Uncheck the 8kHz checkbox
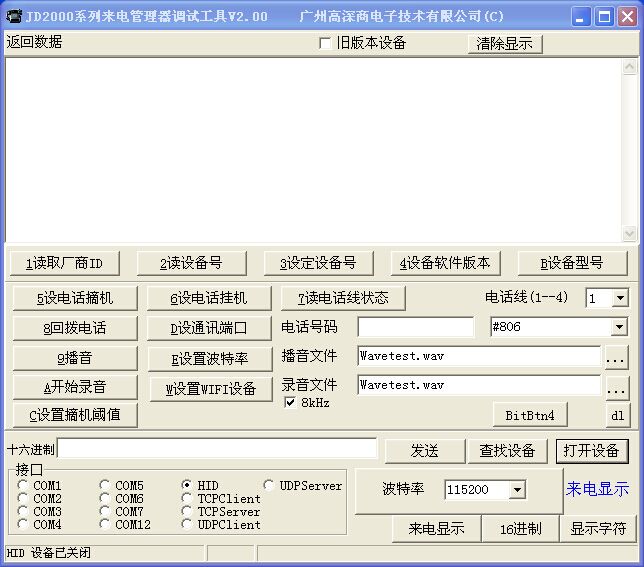This screenshot has width=644, height=567. [290, 402]
